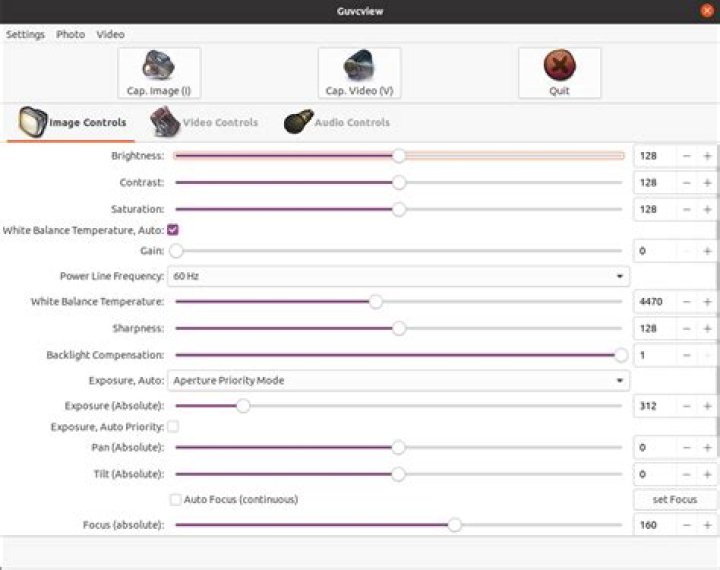Open the Video menu

(110, 34)
